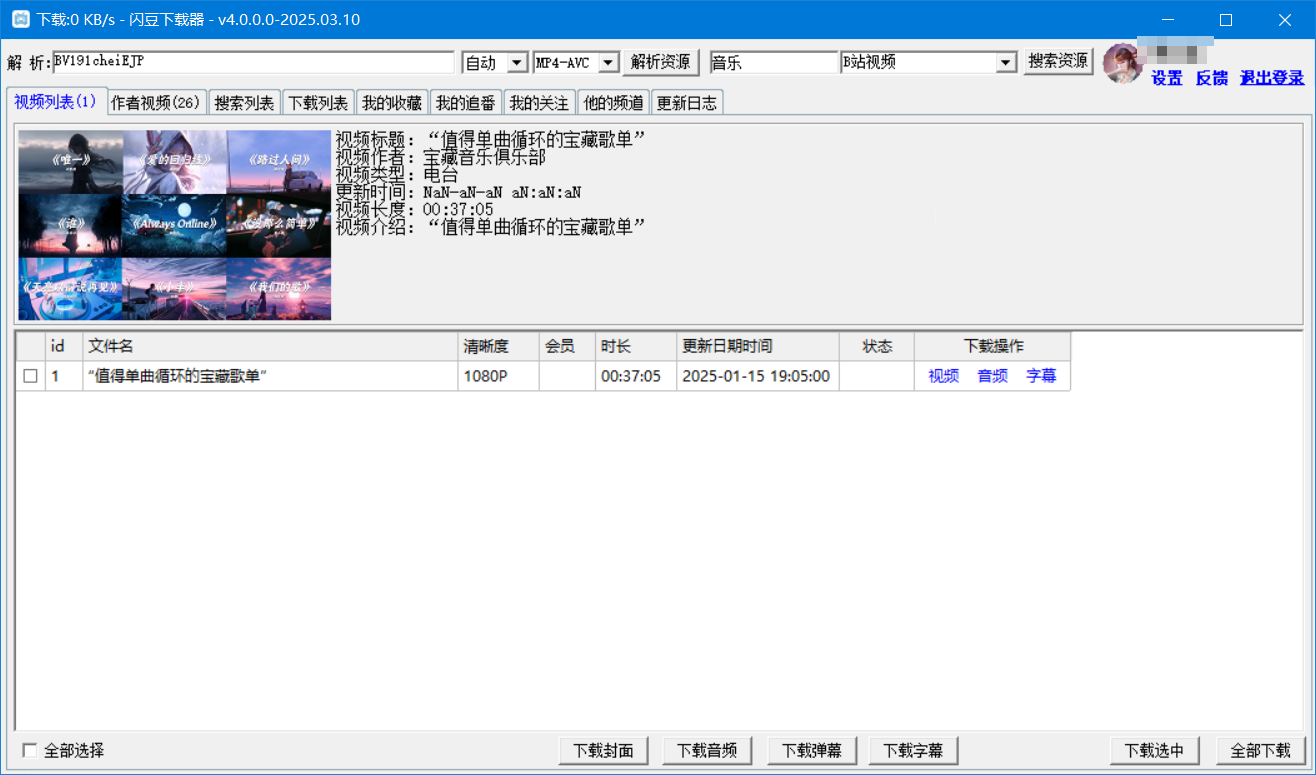Click the 搜索资源 button
The height and width of the screenshot is (775, 1316).
point(1058,61)
